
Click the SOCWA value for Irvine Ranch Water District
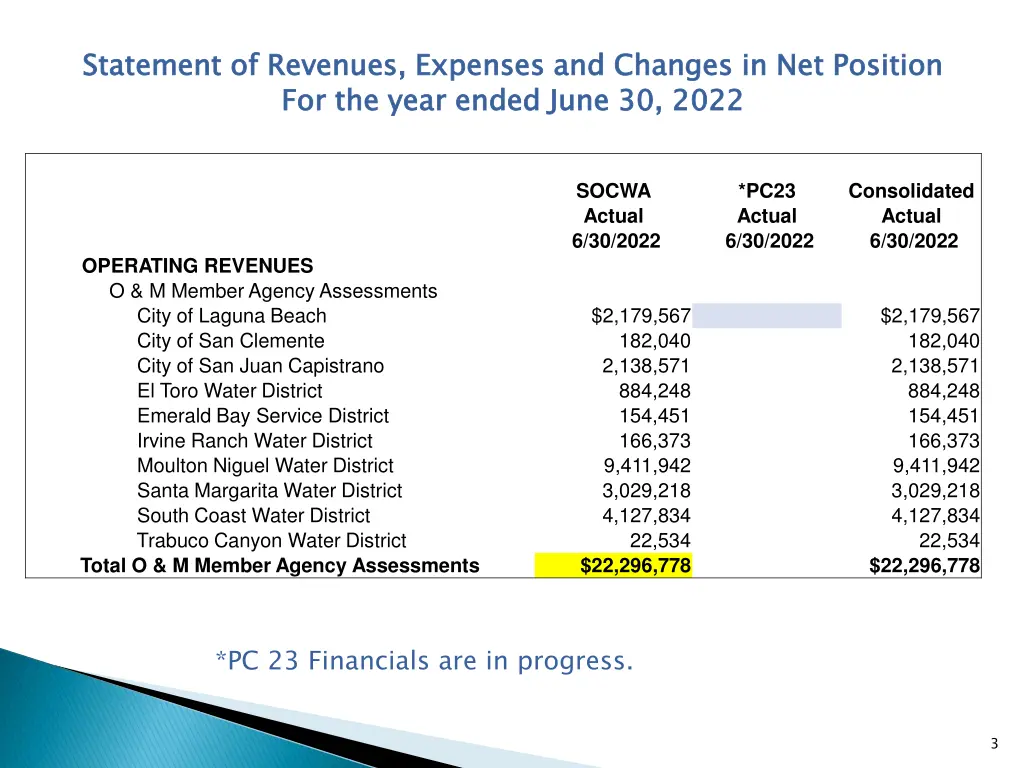coord(654,441)
